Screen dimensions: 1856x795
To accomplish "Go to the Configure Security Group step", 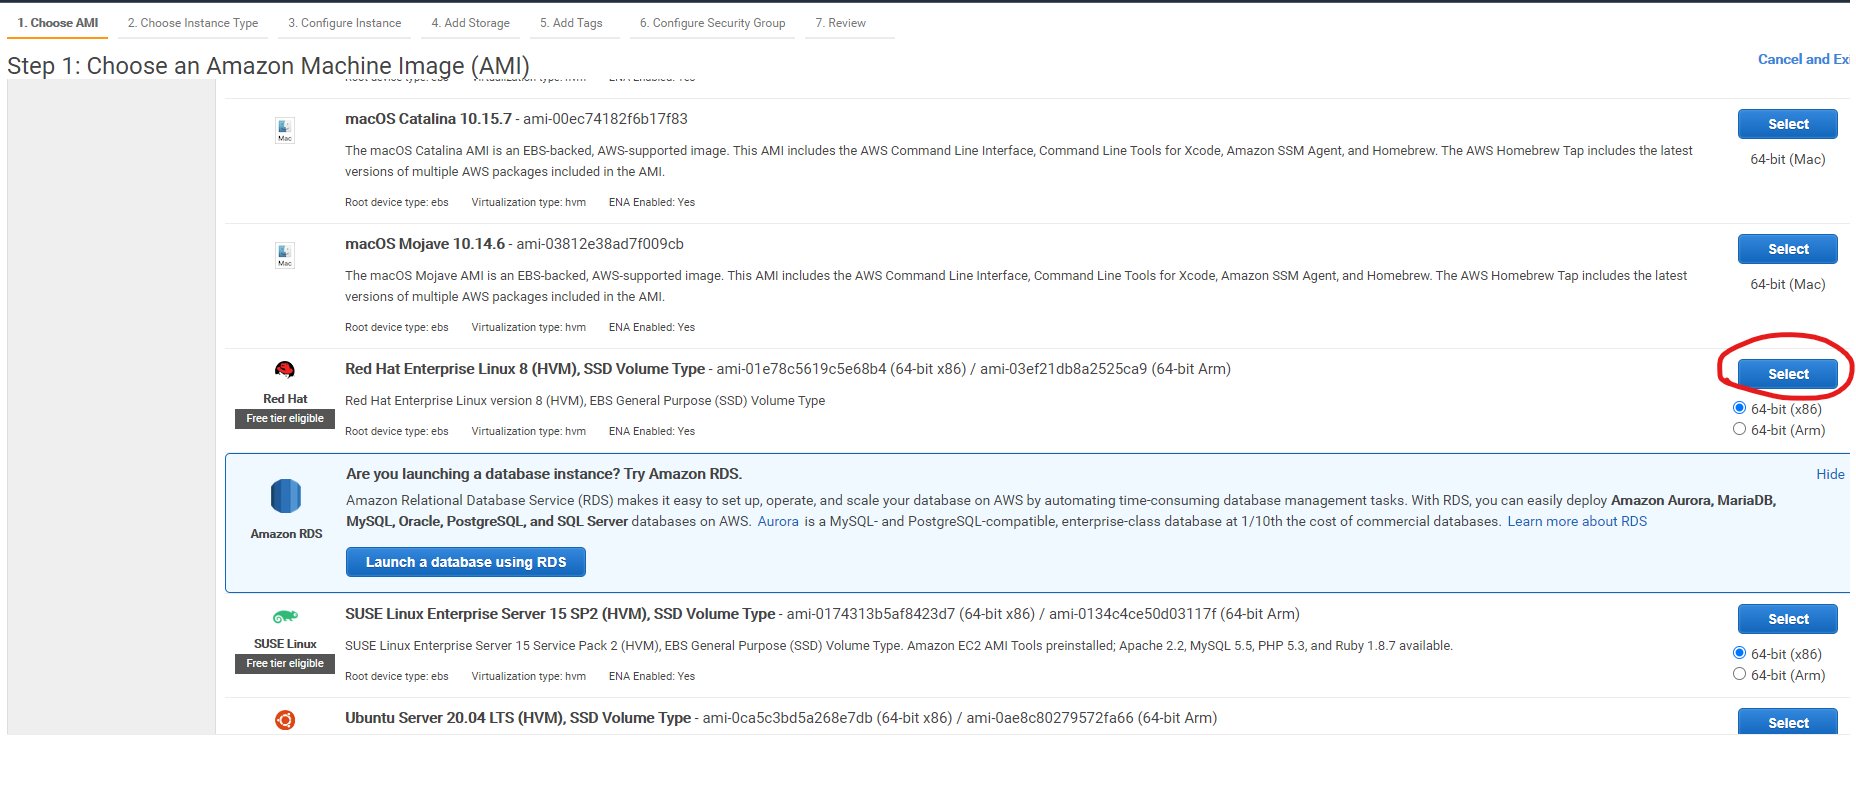I will [x=712, y=23].
